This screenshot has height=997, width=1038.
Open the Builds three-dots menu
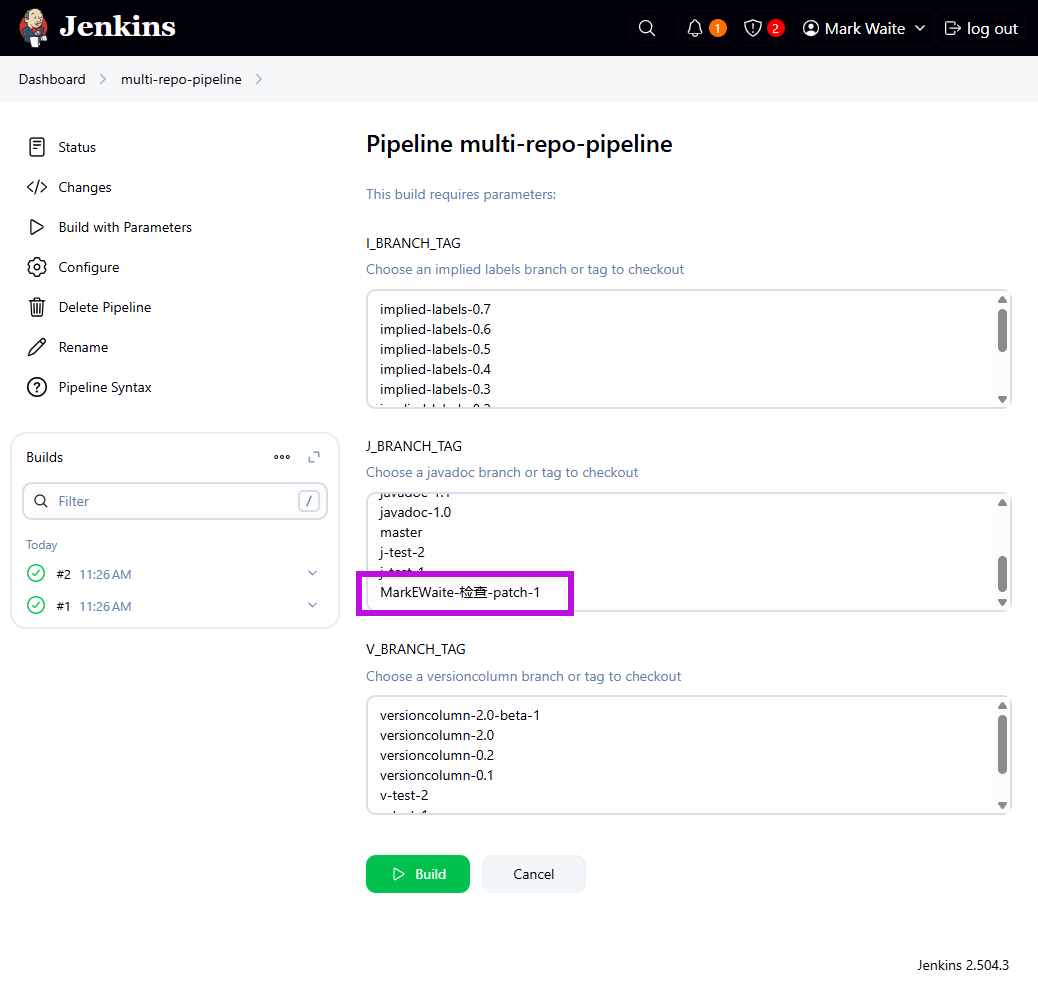(x=282, y=457)
